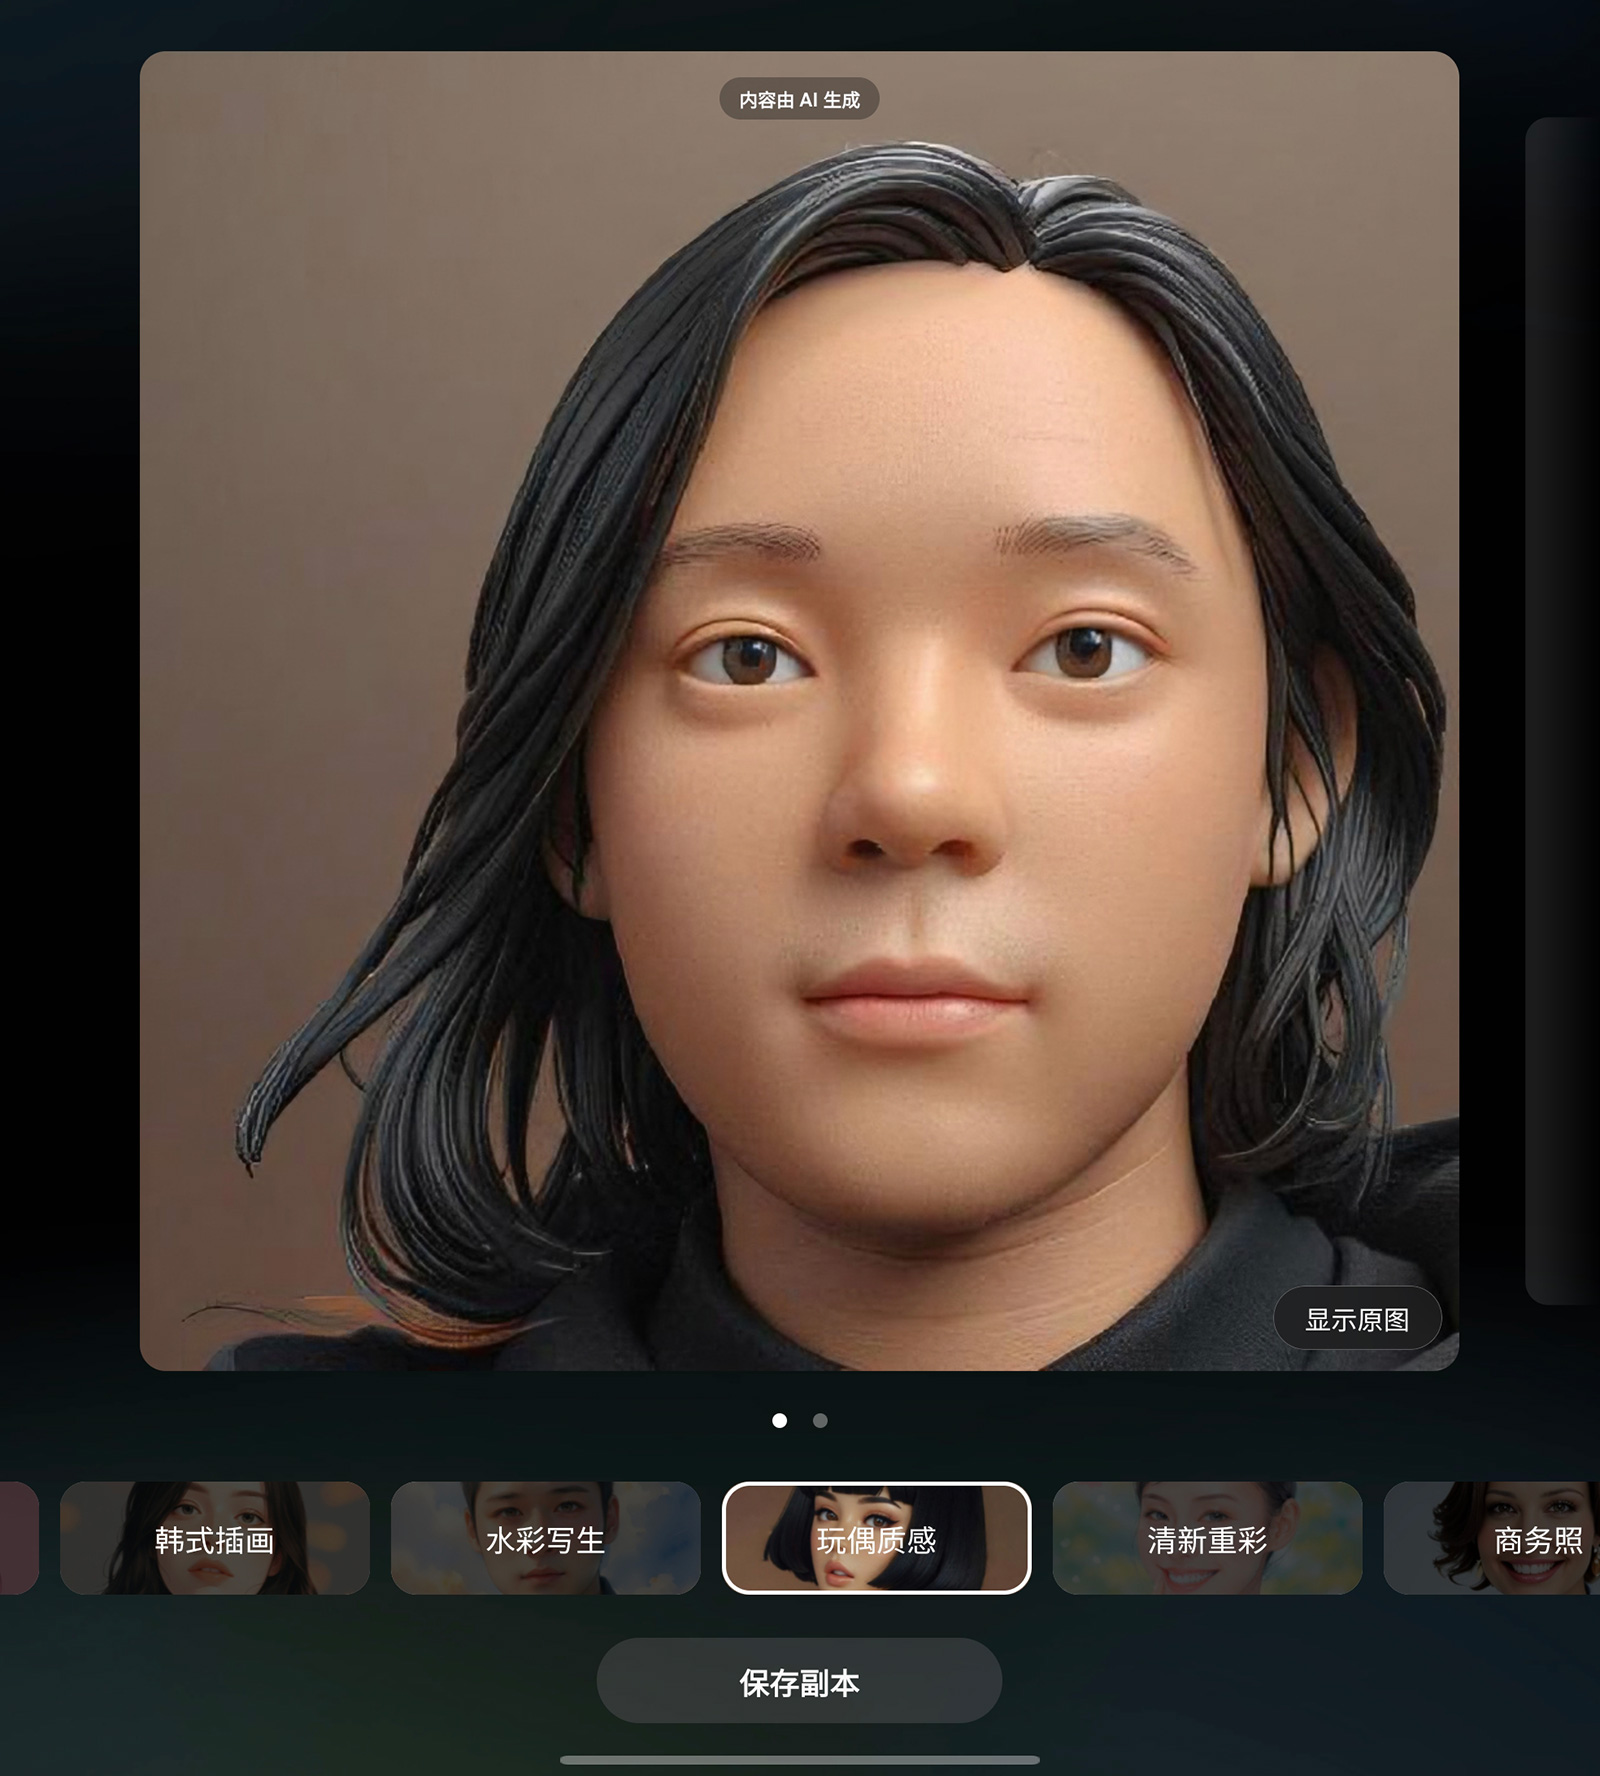Tap the next result card at the right edge
1600x1776 pixels.
1562,710
